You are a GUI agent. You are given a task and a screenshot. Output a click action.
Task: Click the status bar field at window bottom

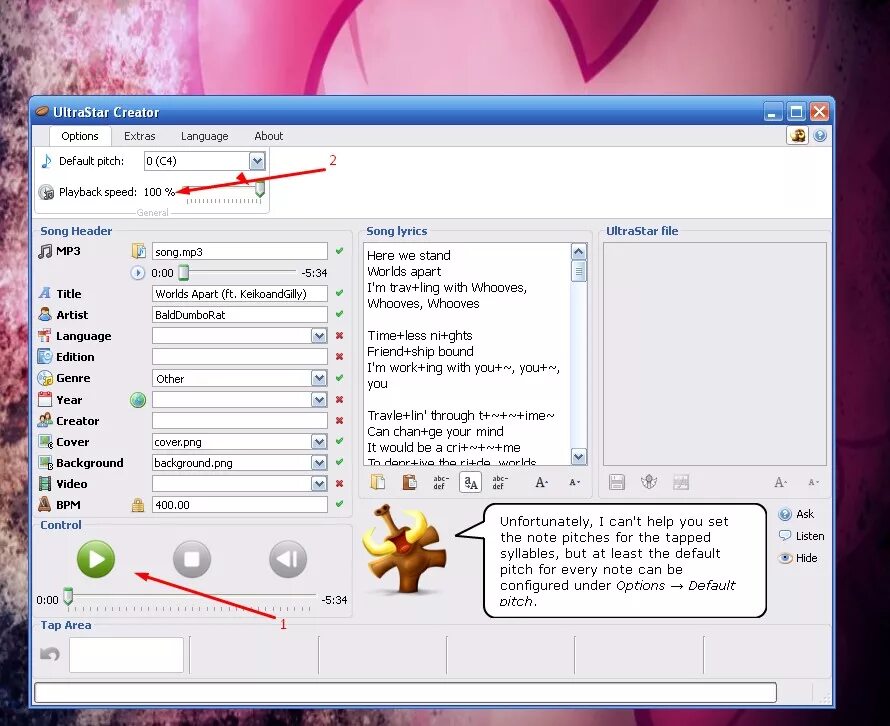click(x=405, y=693)
